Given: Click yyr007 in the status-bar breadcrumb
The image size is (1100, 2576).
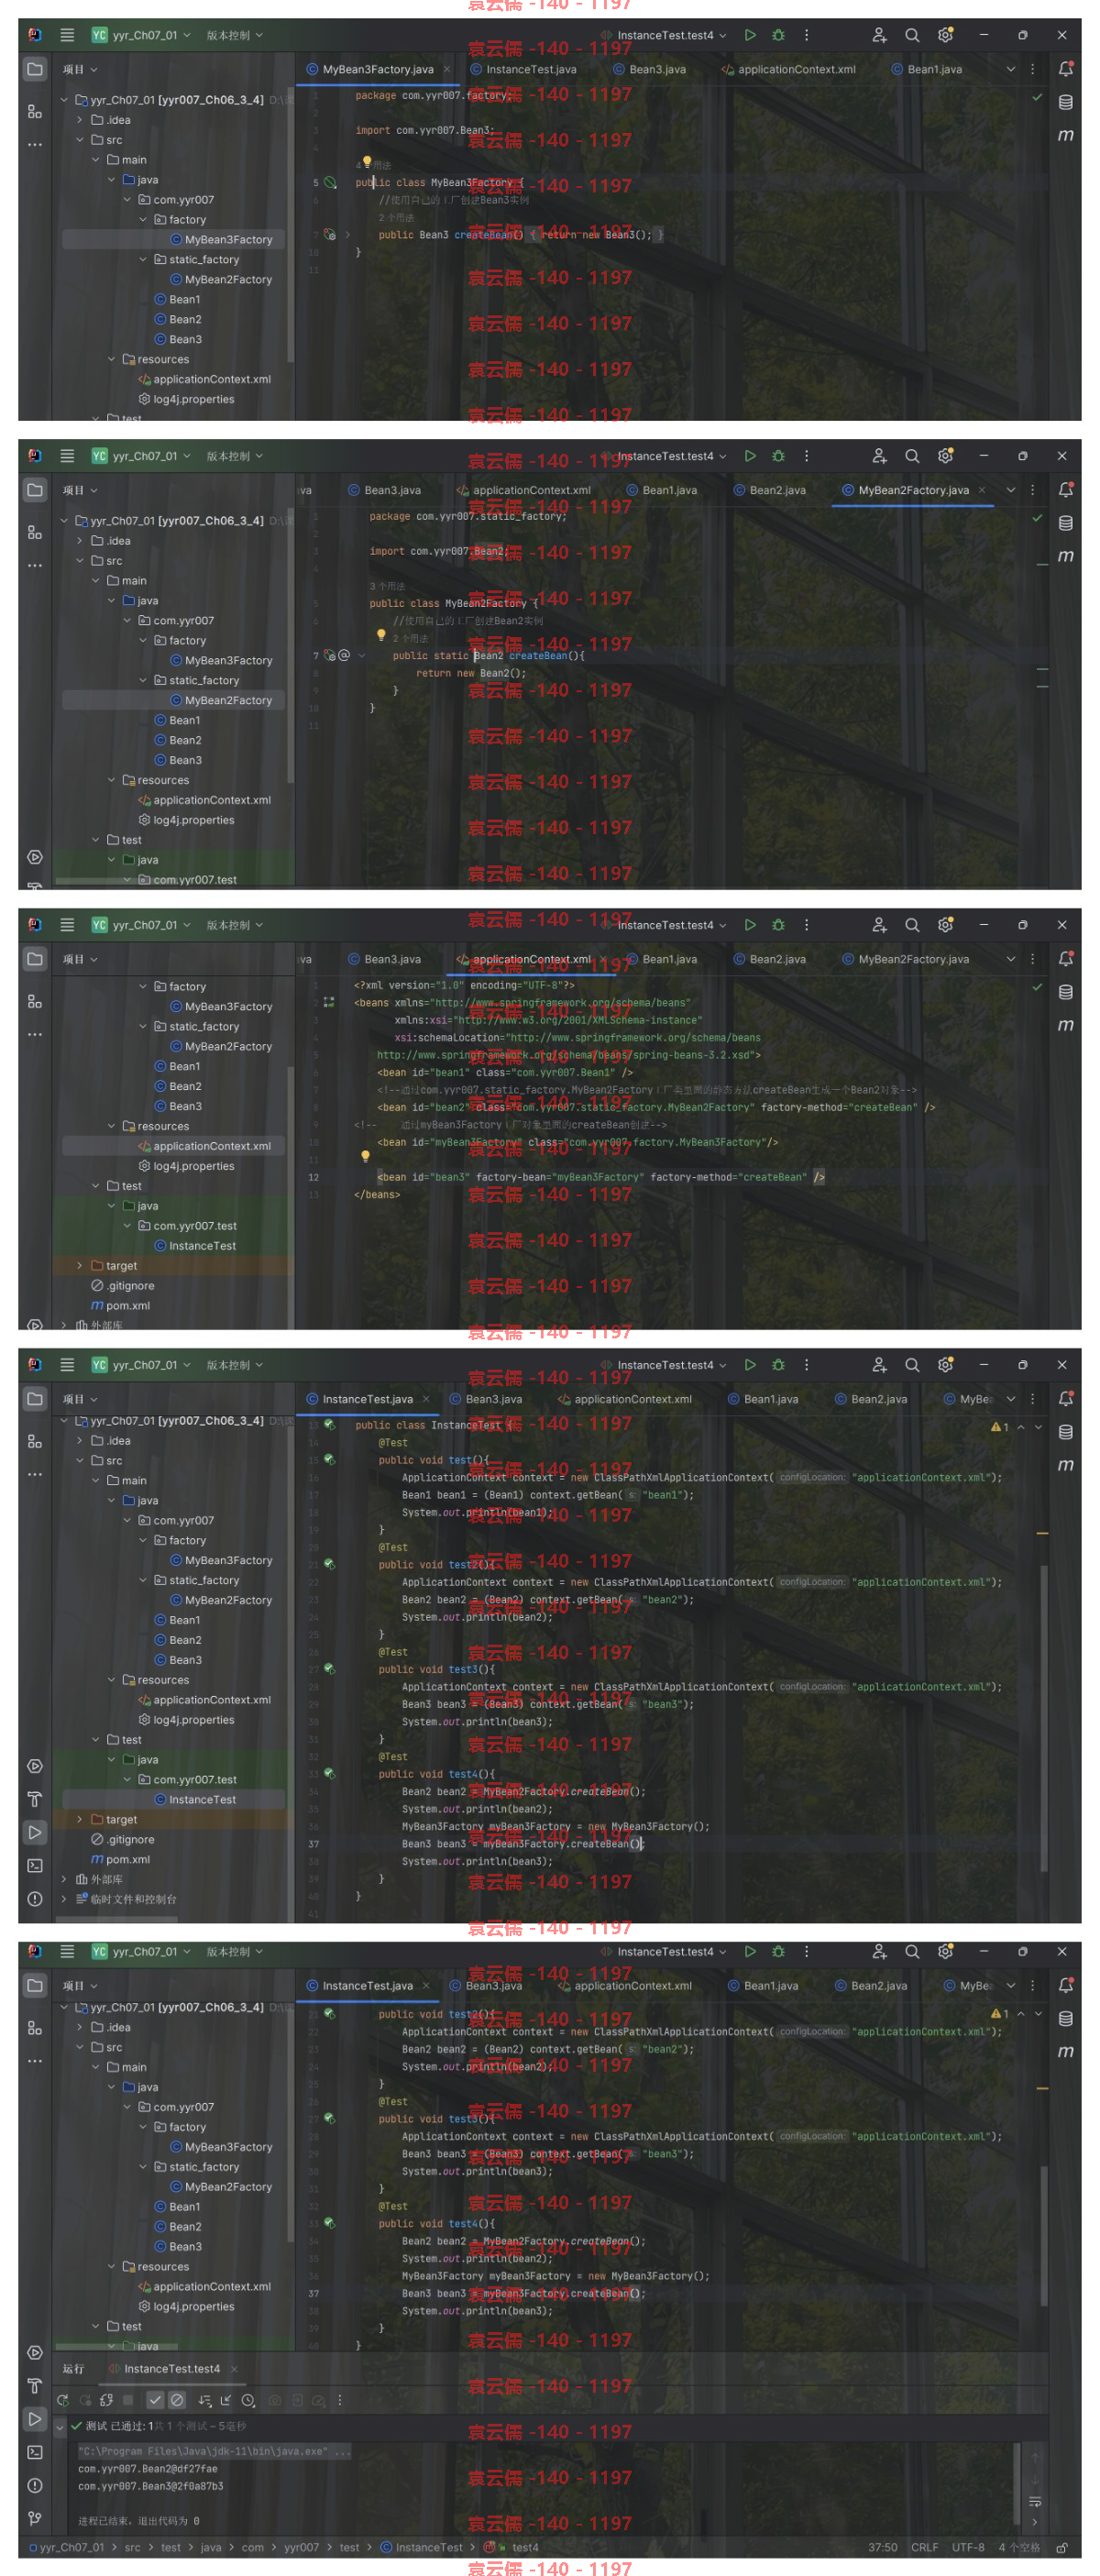Looking at the screenshot, I should click(301, 2547).
